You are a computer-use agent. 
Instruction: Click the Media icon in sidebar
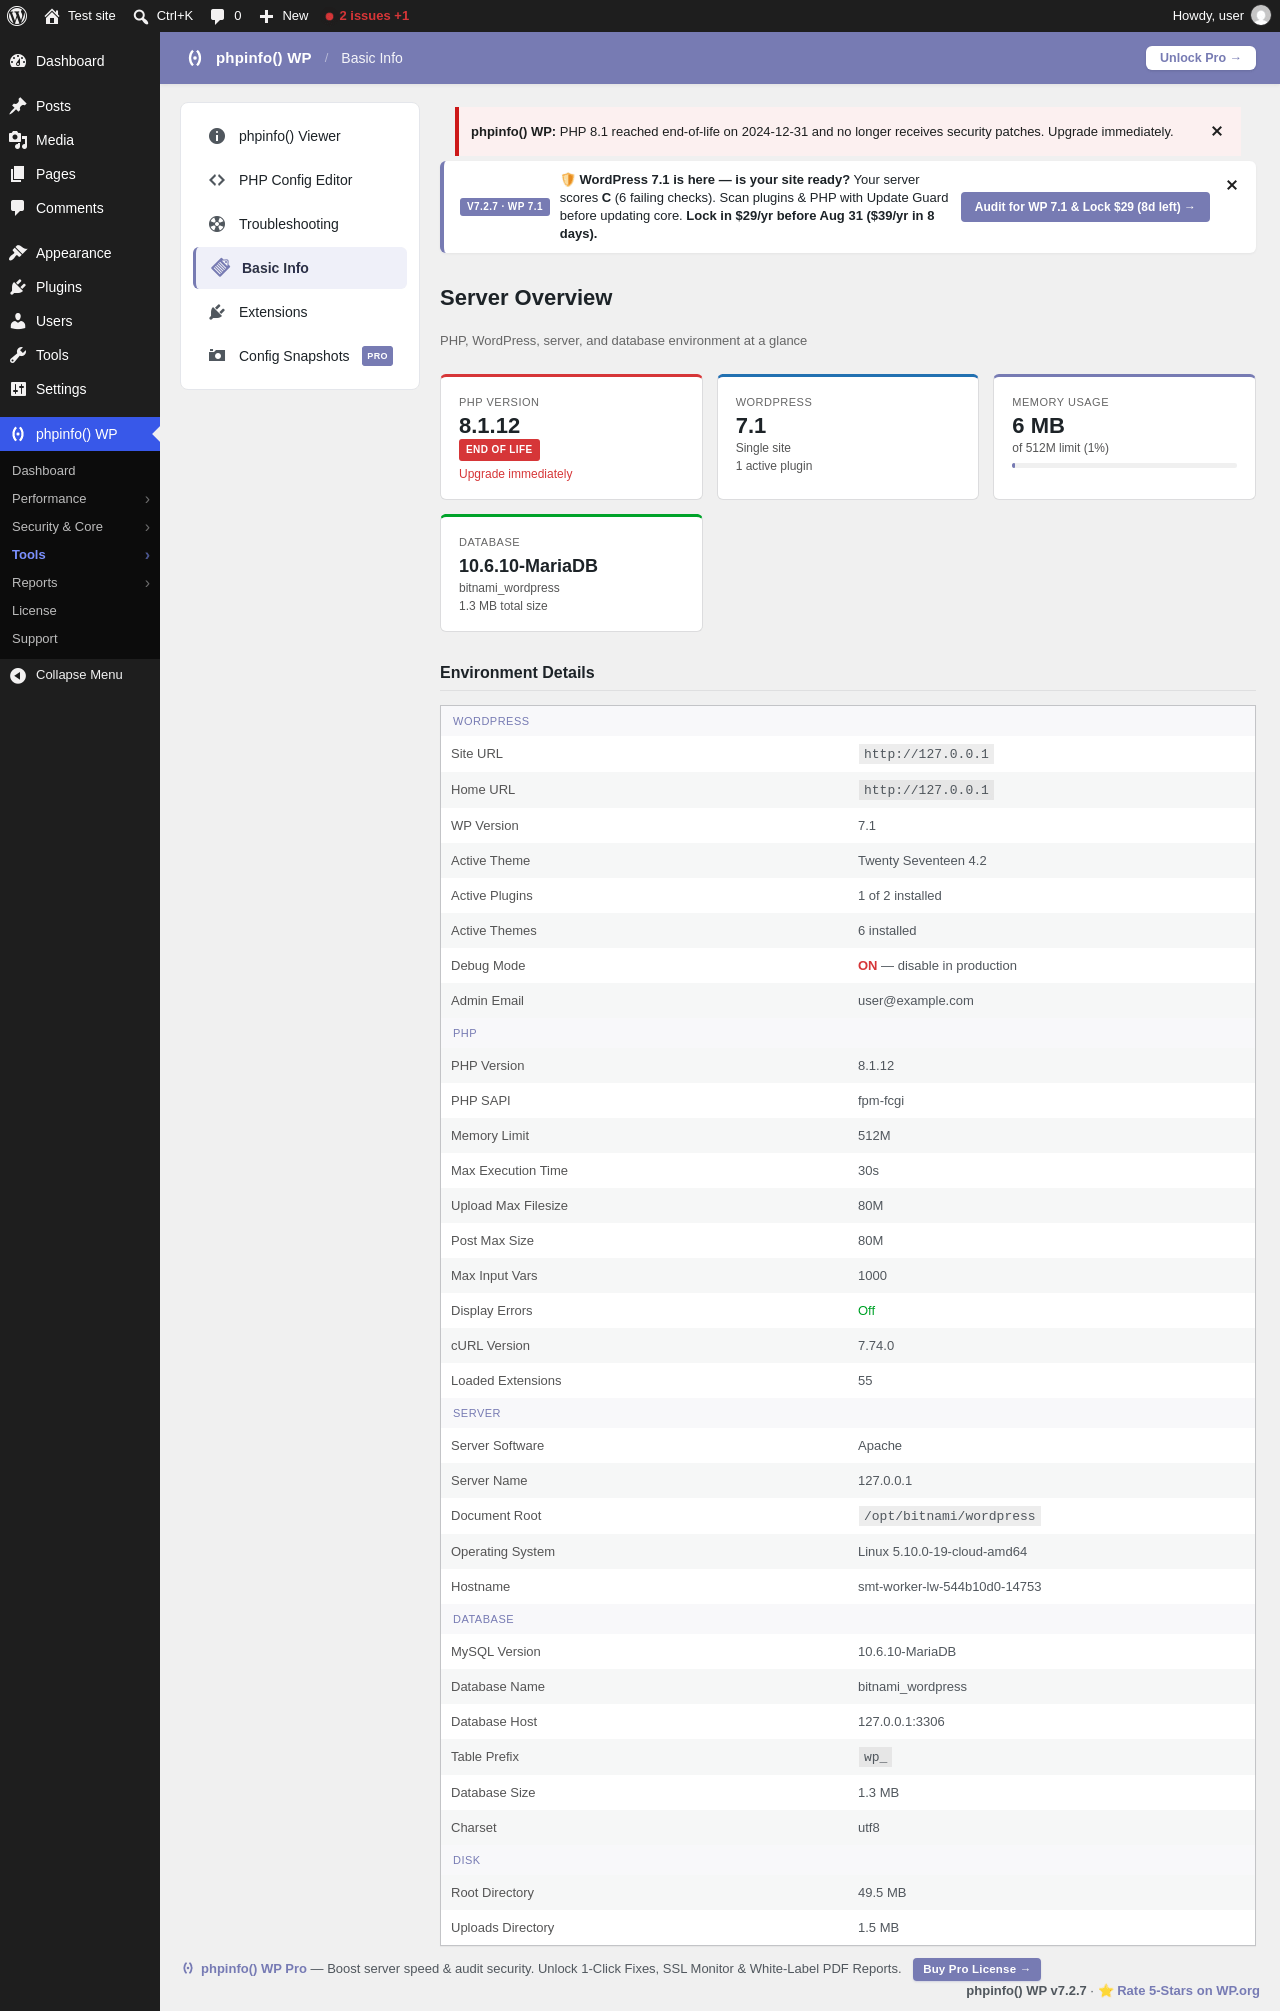18,140
